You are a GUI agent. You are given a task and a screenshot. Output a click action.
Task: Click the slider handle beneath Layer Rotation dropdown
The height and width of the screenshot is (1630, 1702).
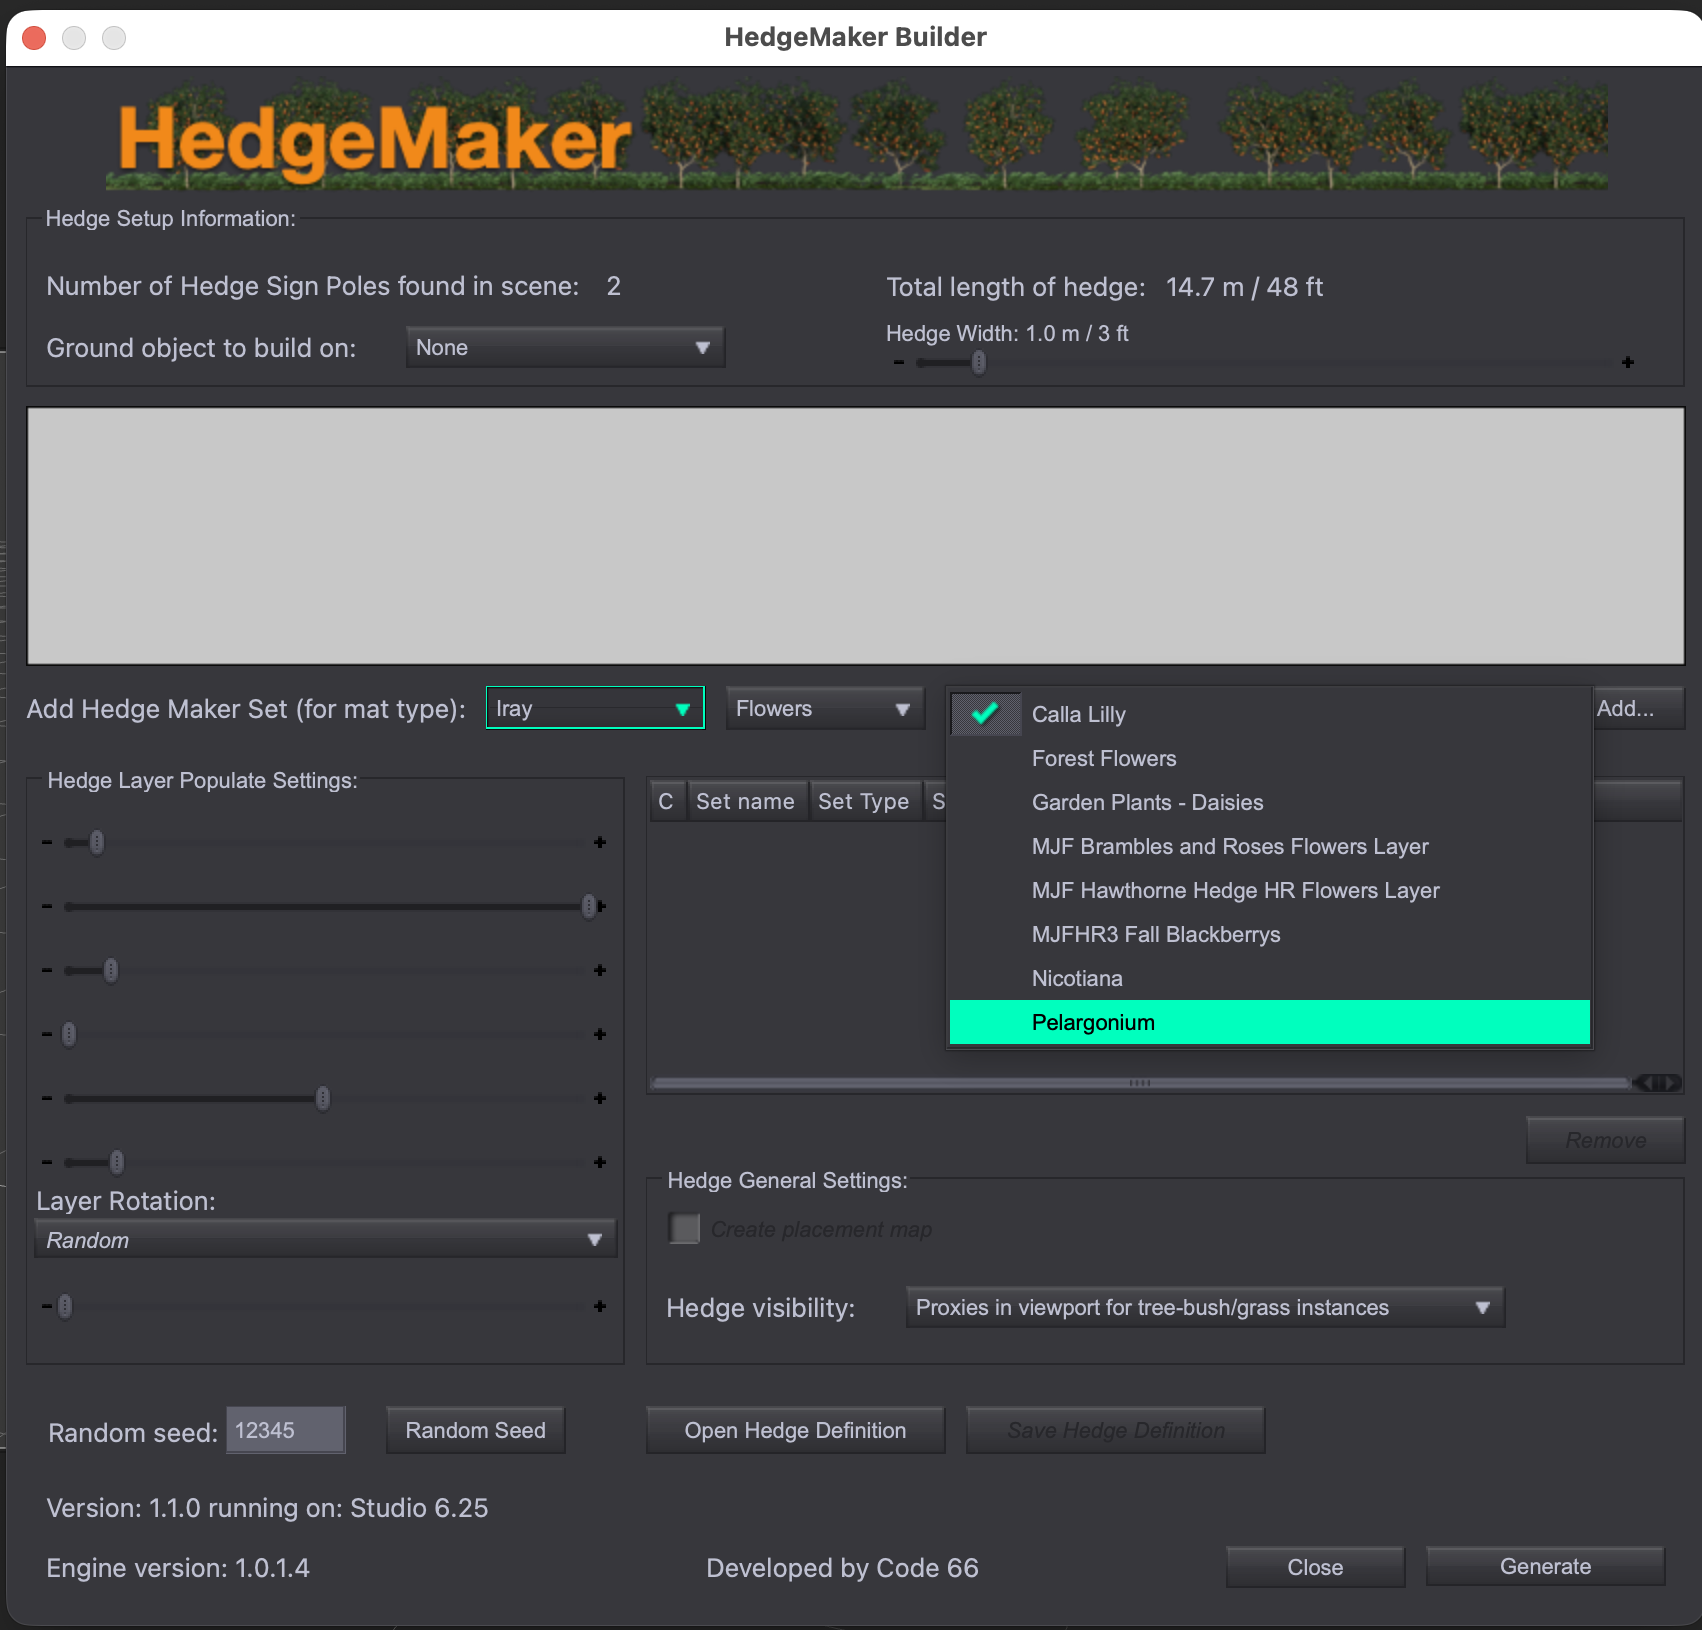pos(65,1306)
